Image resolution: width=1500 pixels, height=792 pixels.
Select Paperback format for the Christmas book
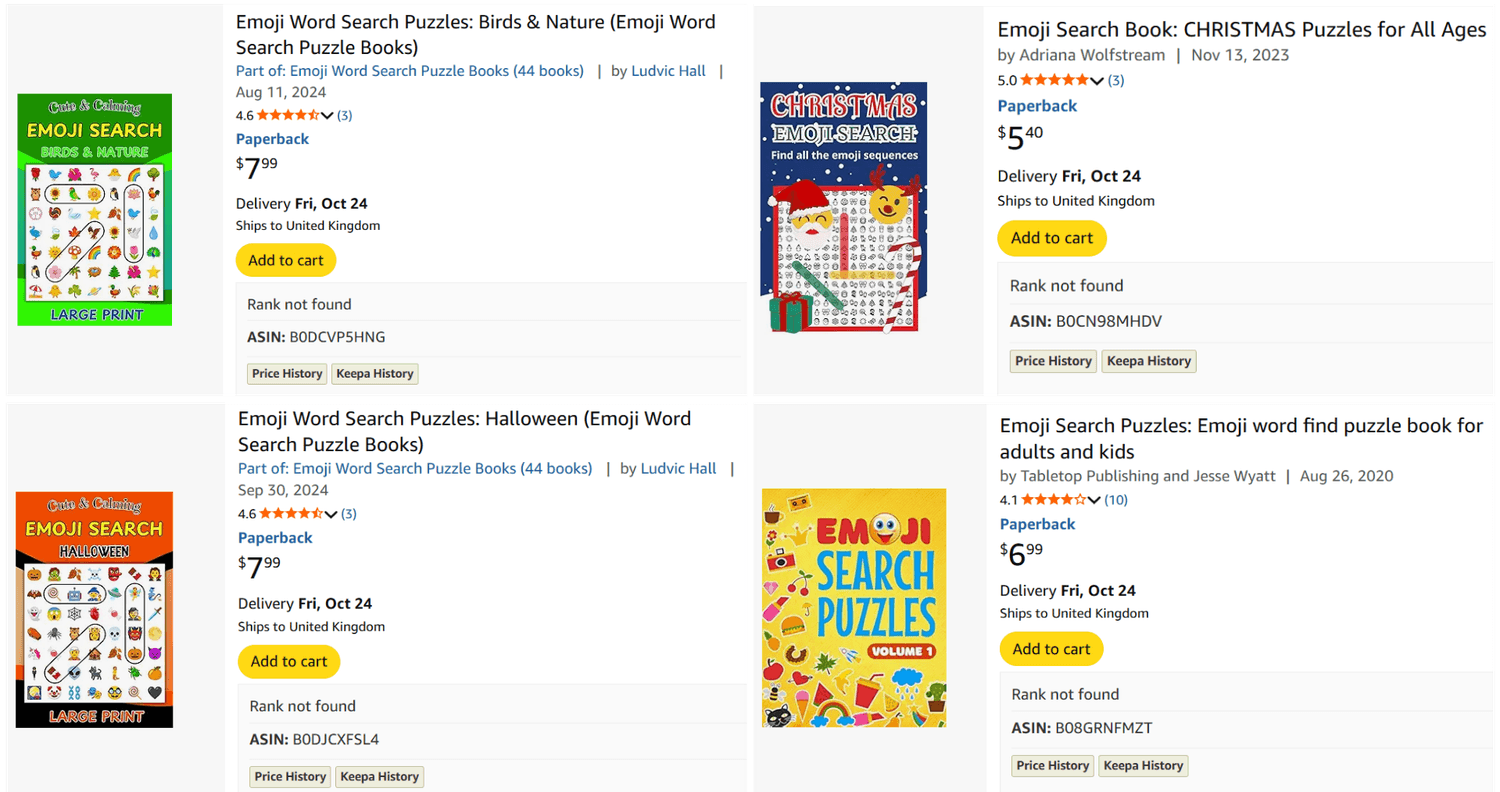click(x=1037, y=106)
